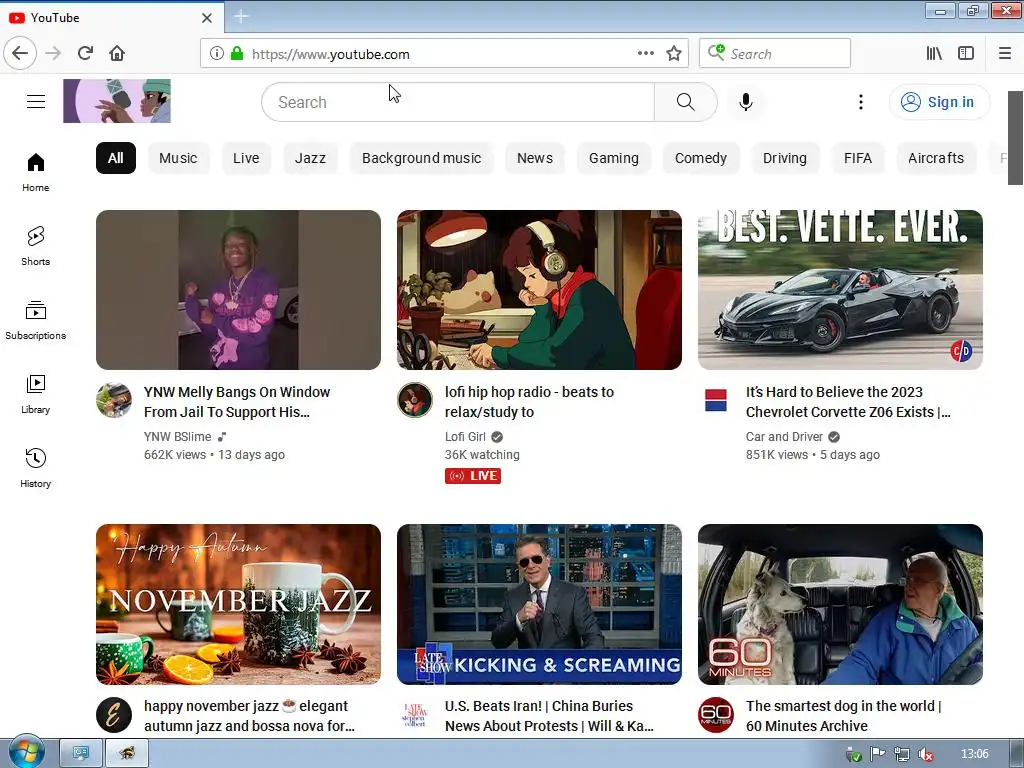Click Car and Driver channel name
This screenshot has width=1024, height=768.
click(x=784, y=437)
